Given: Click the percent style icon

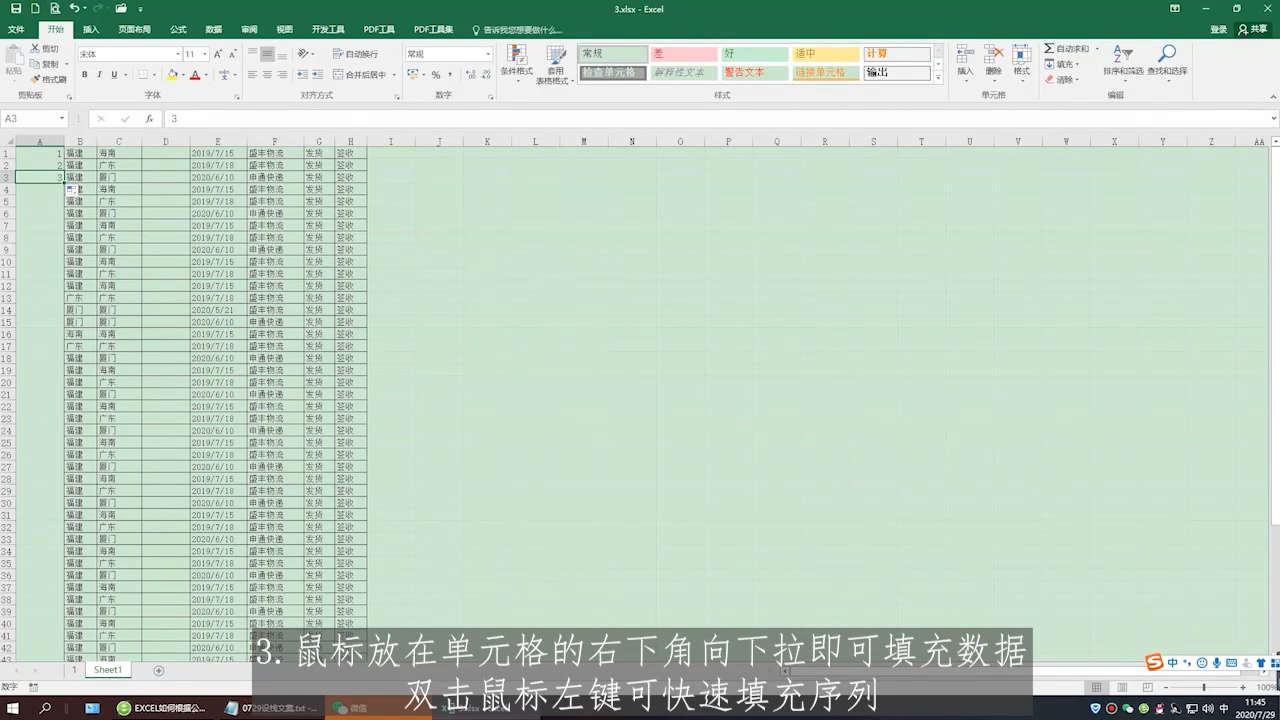Looking at the screenshot, I should click(x=436, y=75).
